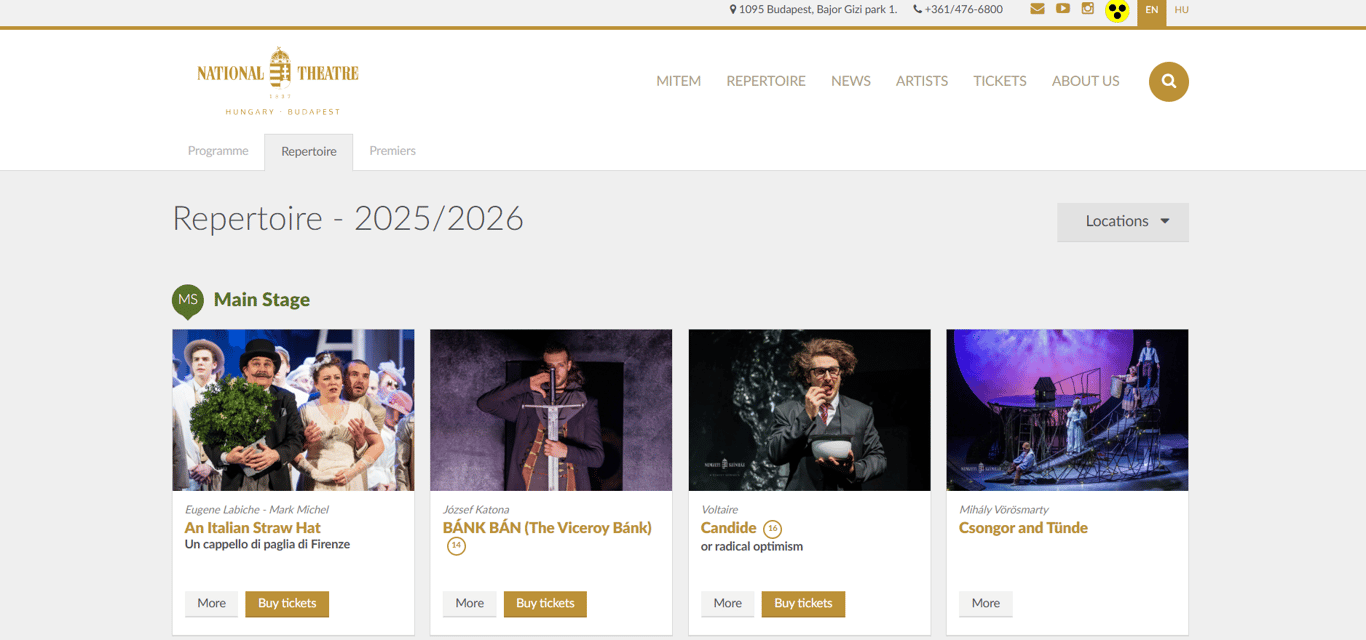The height and width of the screenshot is (640, 1366).
Task: Click the phone number +361/476-6800
Action: [x=958, y=9]
